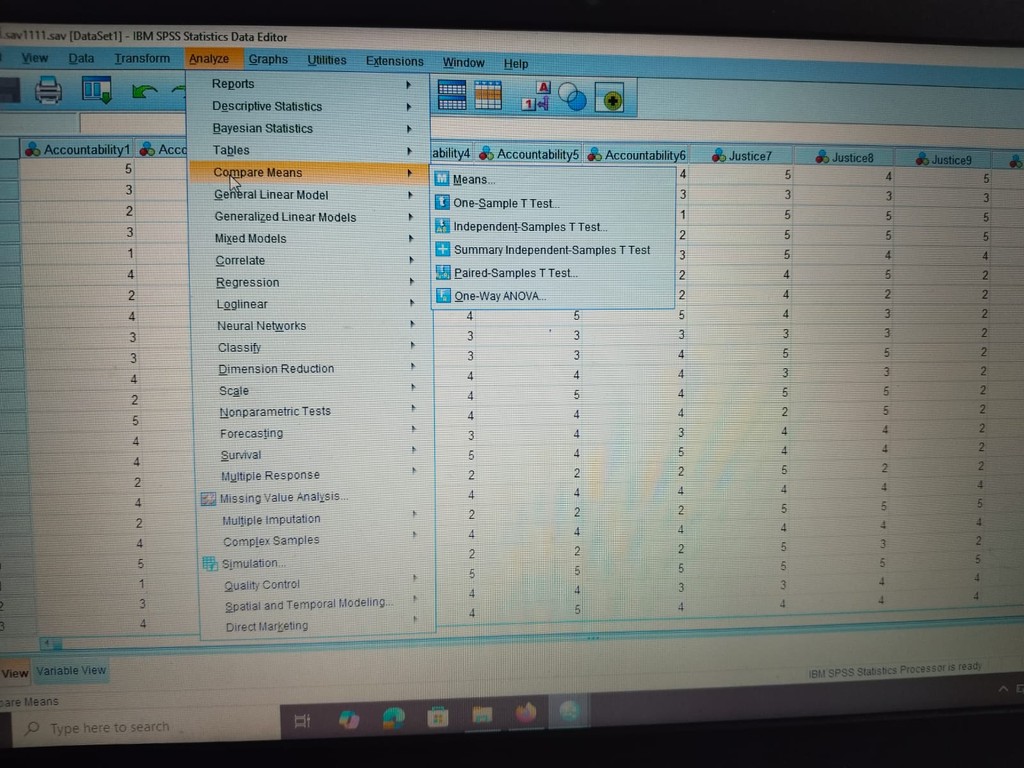Open Firefox from the taskbar
This screenshot has width=1024, height=768.
(526, 712)
